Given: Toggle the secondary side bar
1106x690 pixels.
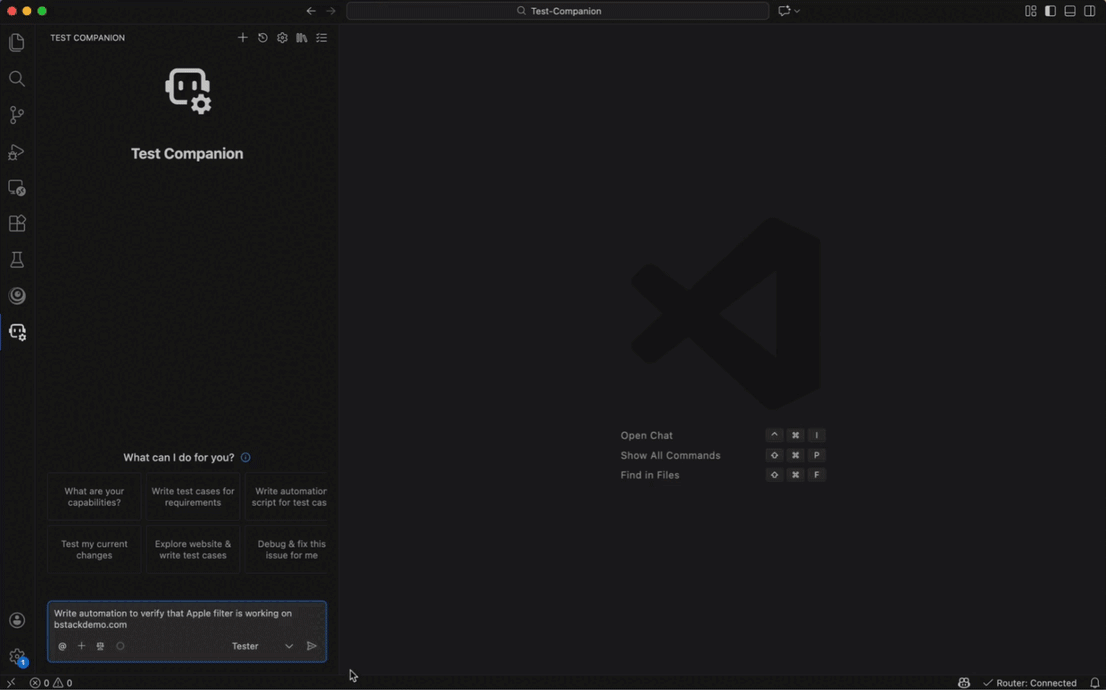Looking at the screenshot, I should [1090, 11].
